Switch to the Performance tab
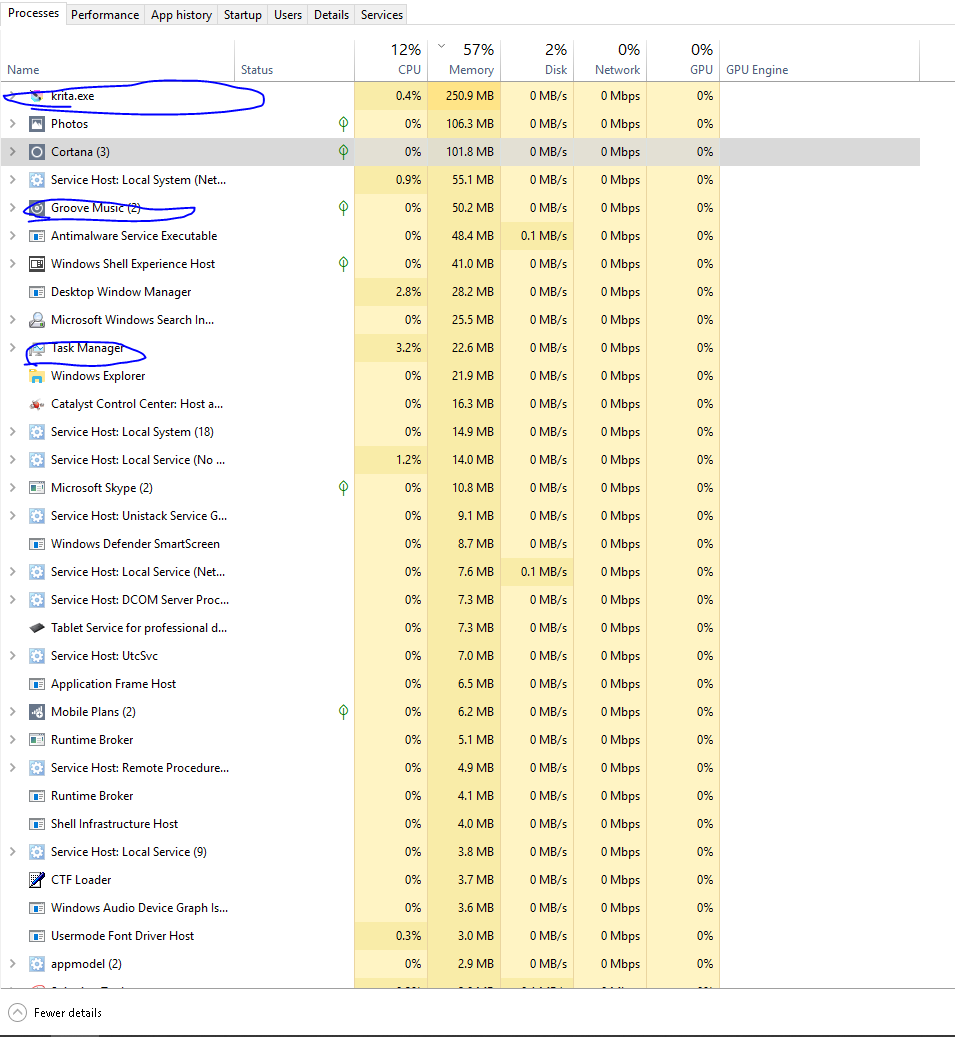The height and width of the screenshot is (1037, 955). [105, 15]
